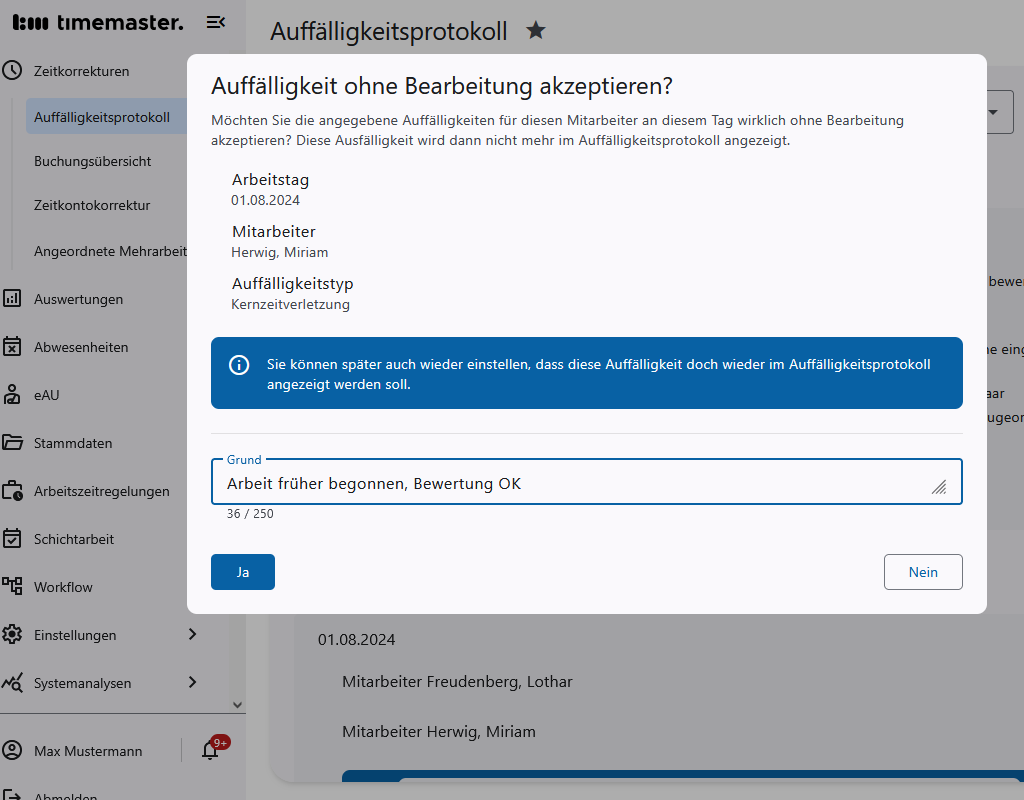Expand the Einstellungen submenu
The width and height of the screenshot is (1024, 800).
click(192, 635)
